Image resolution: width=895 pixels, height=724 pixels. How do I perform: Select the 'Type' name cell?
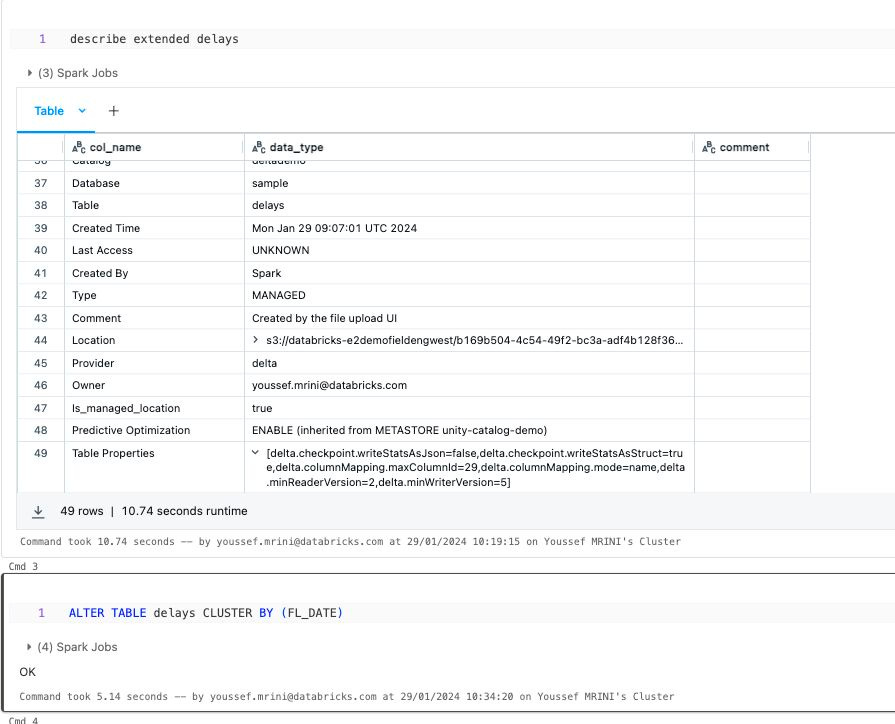[154, 295]
